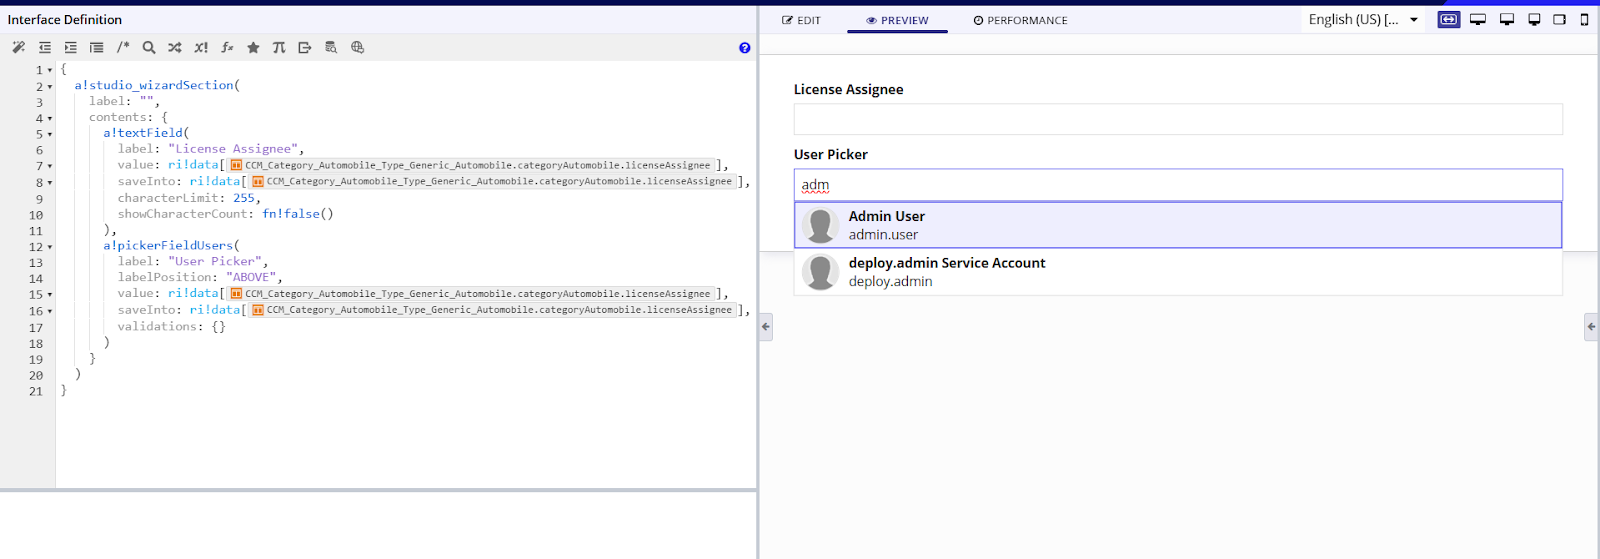
Task: Collapse the contents block fold at line 4
Action: [50, 119]
